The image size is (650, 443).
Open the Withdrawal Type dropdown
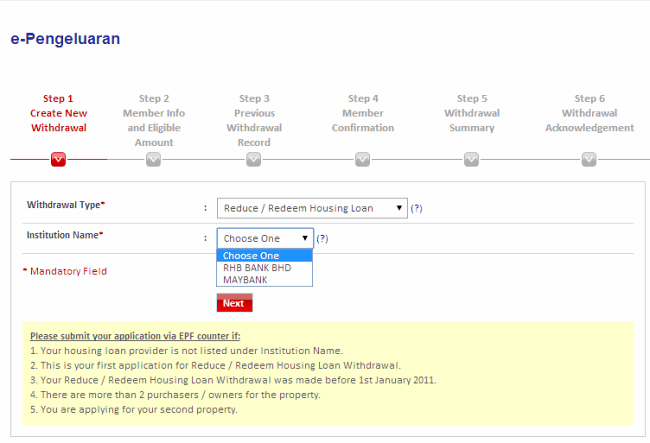pos(312,208)
